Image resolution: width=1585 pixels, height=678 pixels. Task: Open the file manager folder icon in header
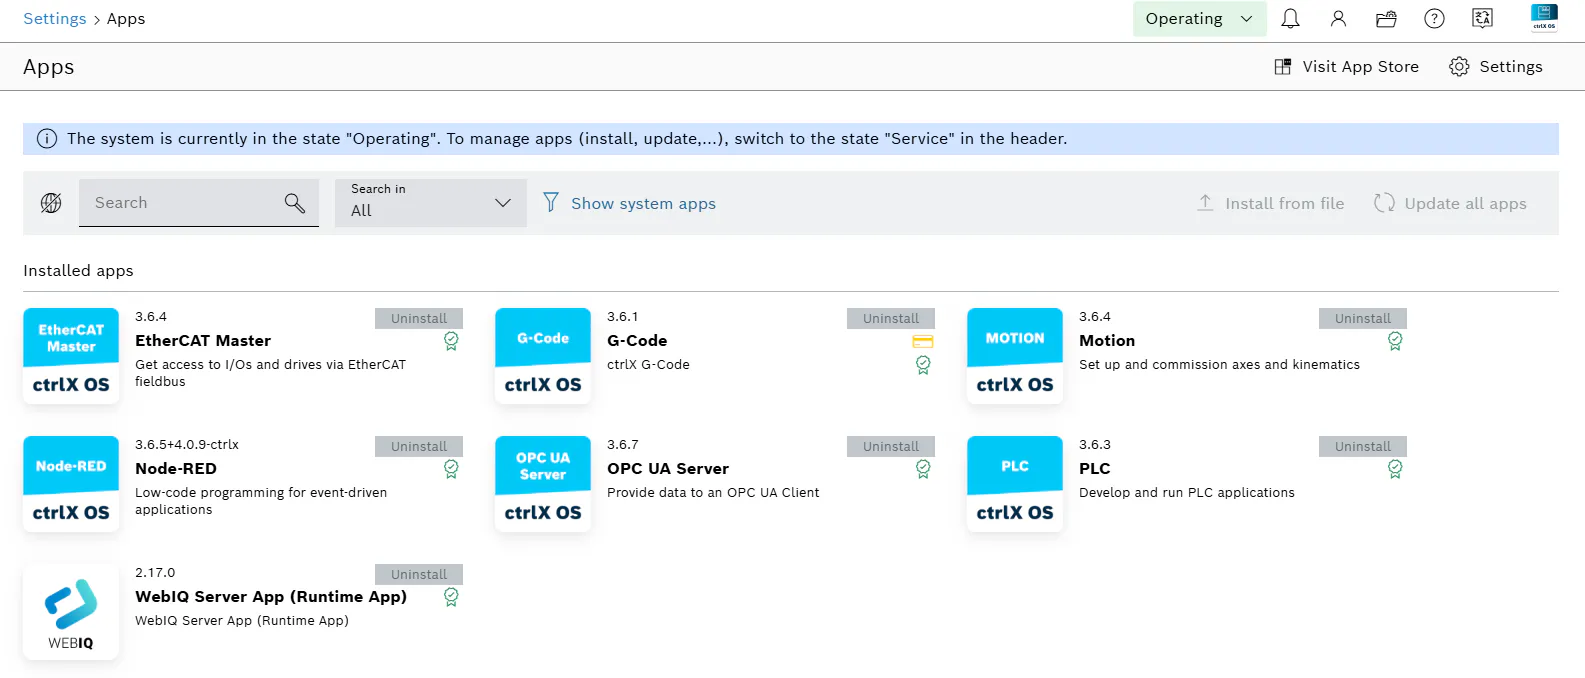pos(1386,19)
